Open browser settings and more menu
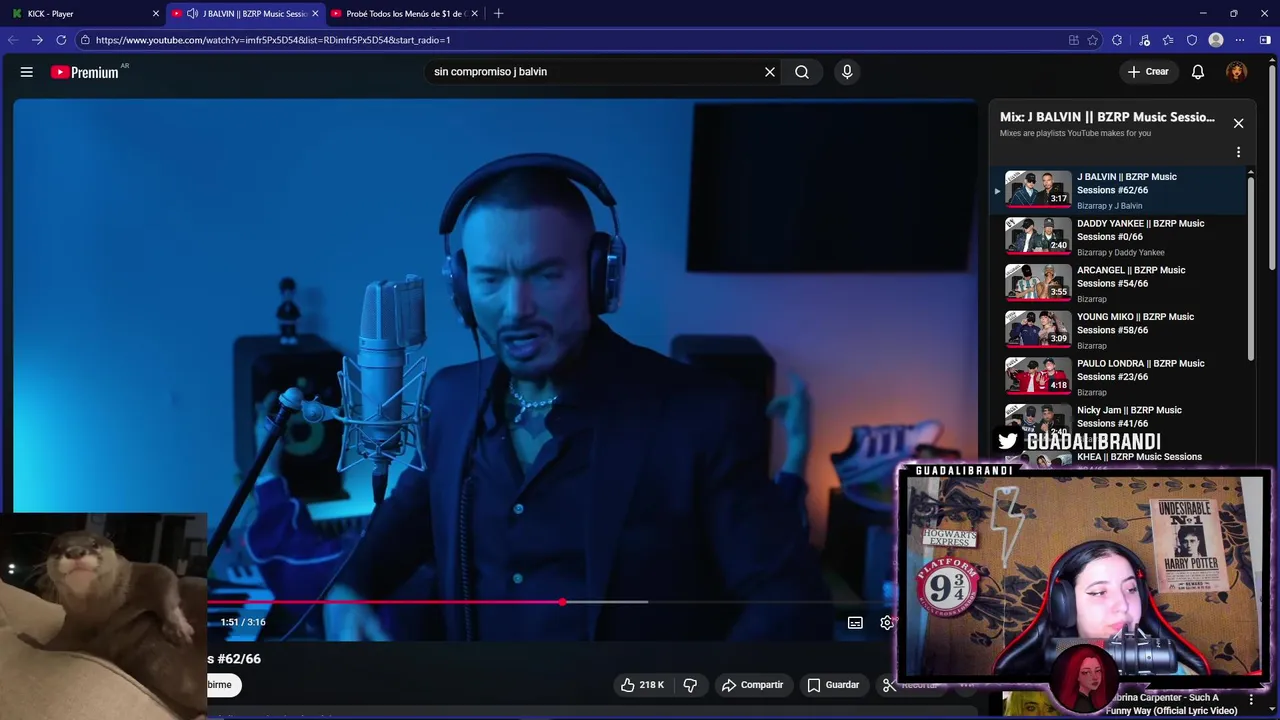This screenshot has height=720, width=1280. pyautogui.click(x=1240, y=40)
